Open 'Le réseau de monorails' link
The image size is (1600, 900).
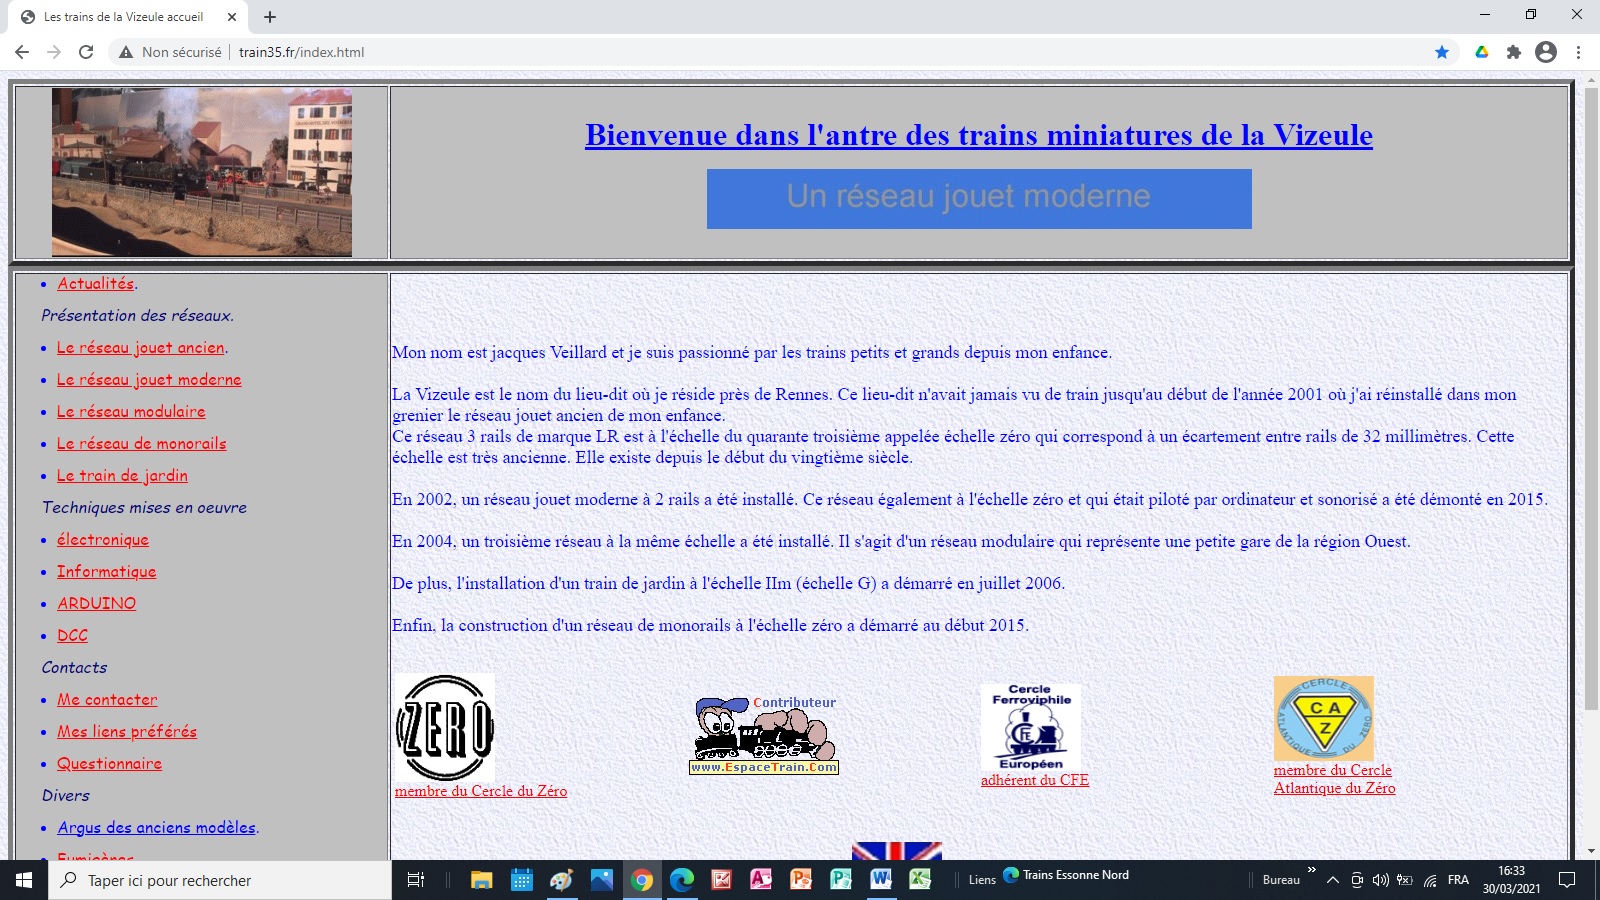(x=142, y=444)
